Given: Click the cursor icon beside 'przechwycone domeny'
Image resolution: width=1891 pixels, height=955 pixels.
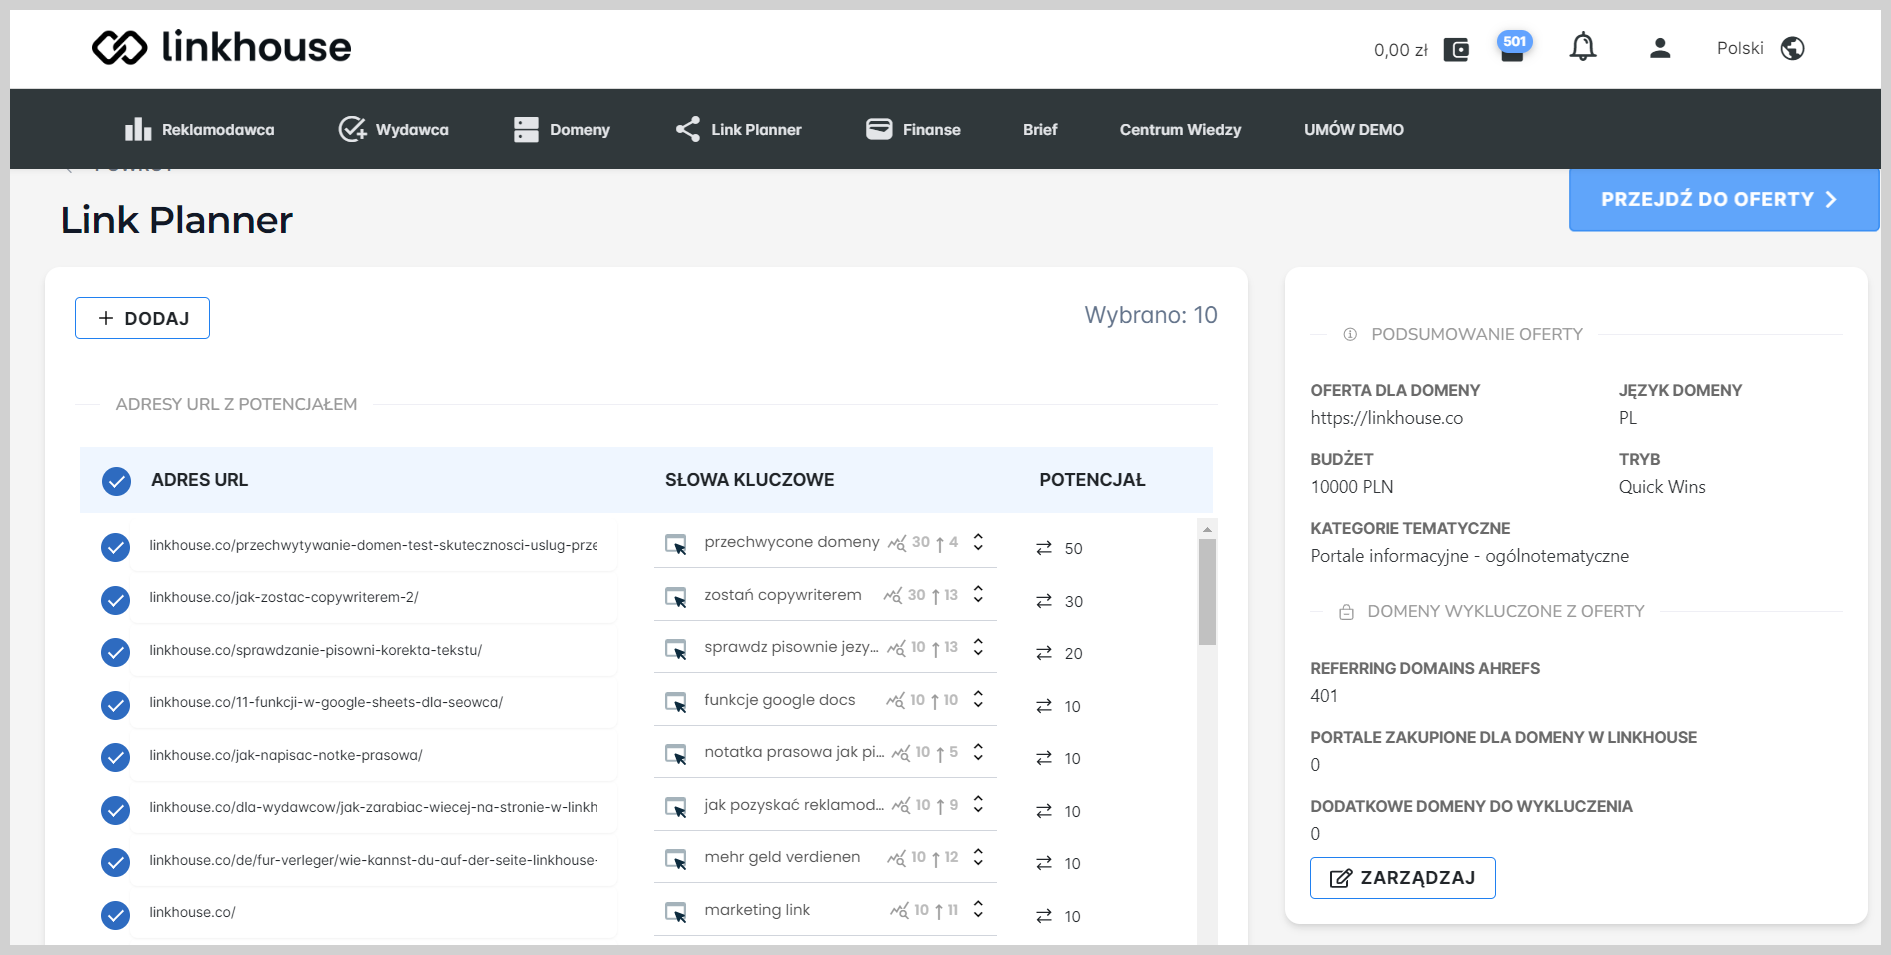Looking at the screenshot, I should click(x=676, y=544).
